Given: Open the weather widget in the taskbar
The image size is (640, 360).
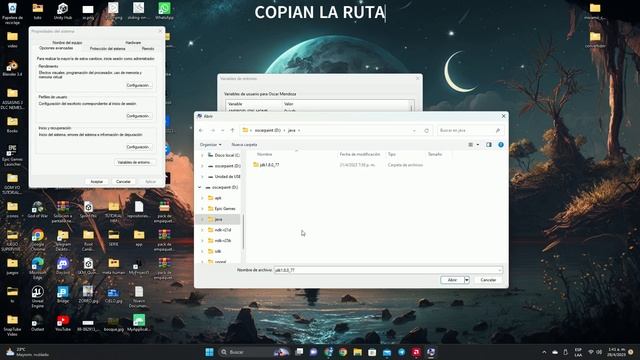Looking at the screenshot, I should (x=28, y=352).
